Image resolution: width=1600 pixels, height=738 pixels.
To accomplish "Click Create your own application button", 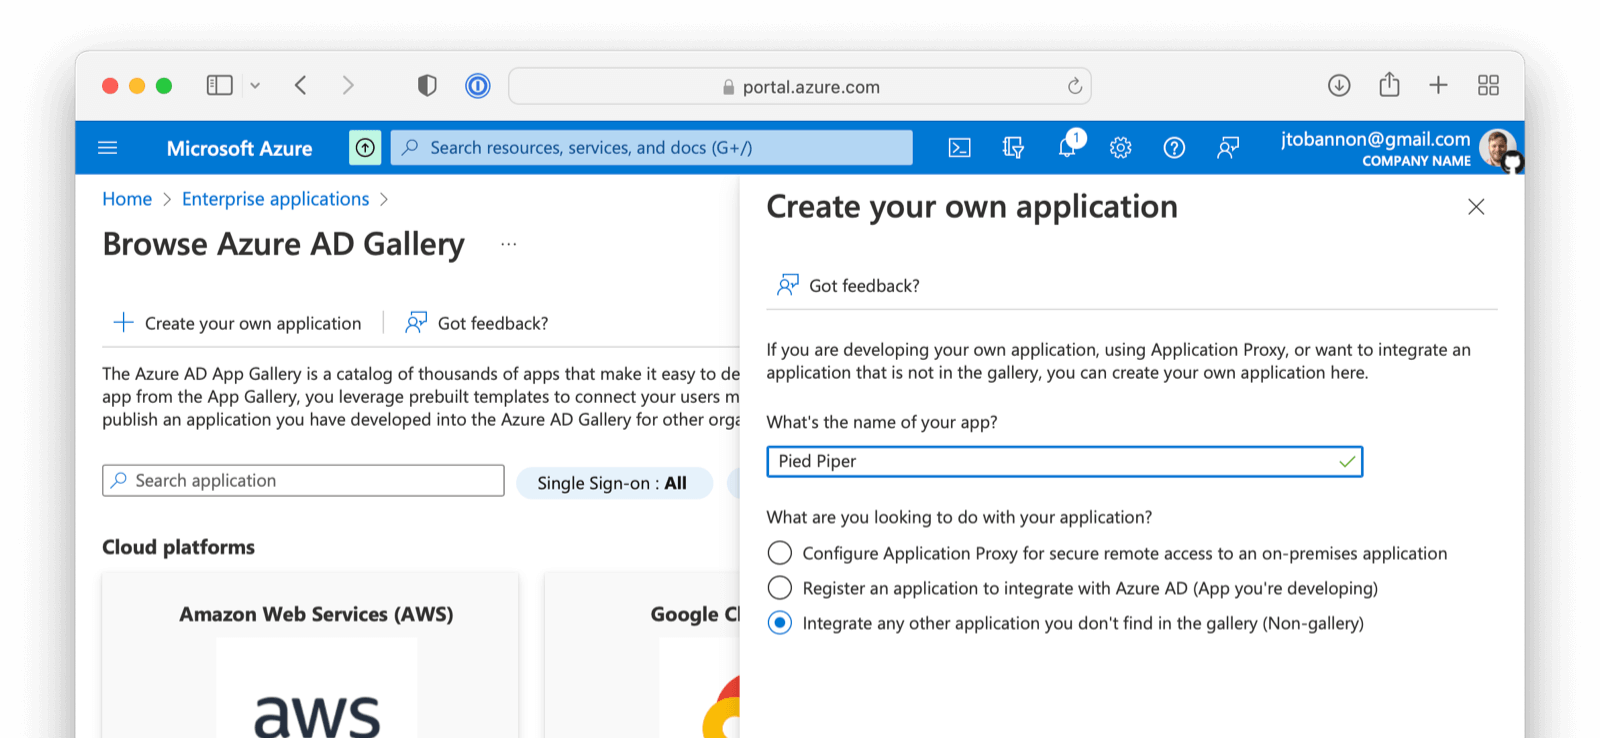I will (236, 323).
